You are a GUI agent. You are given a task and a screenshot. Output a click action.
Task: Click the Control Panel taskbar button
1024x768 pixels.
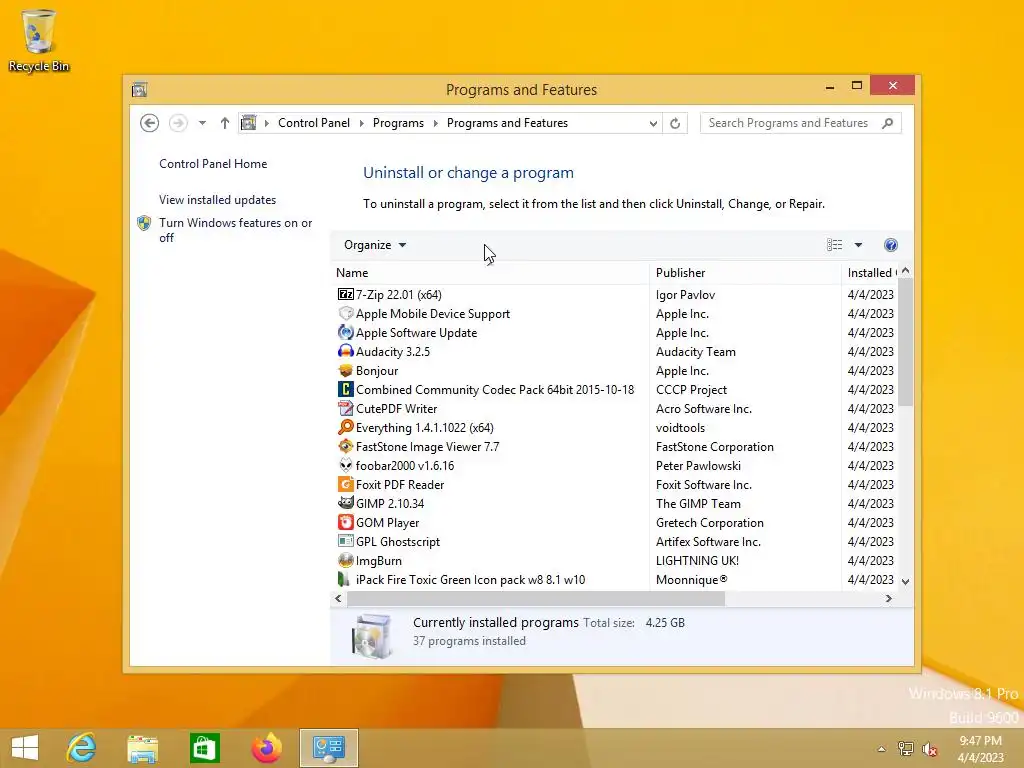click(x=328, y=748)
